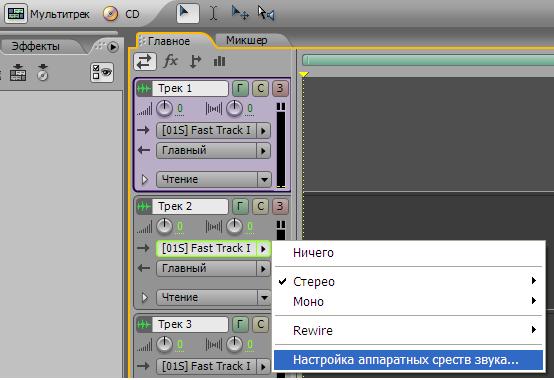Show inputs/outputs section button
The width and height of the screenshot is (554, 380).
coord(145,61)
